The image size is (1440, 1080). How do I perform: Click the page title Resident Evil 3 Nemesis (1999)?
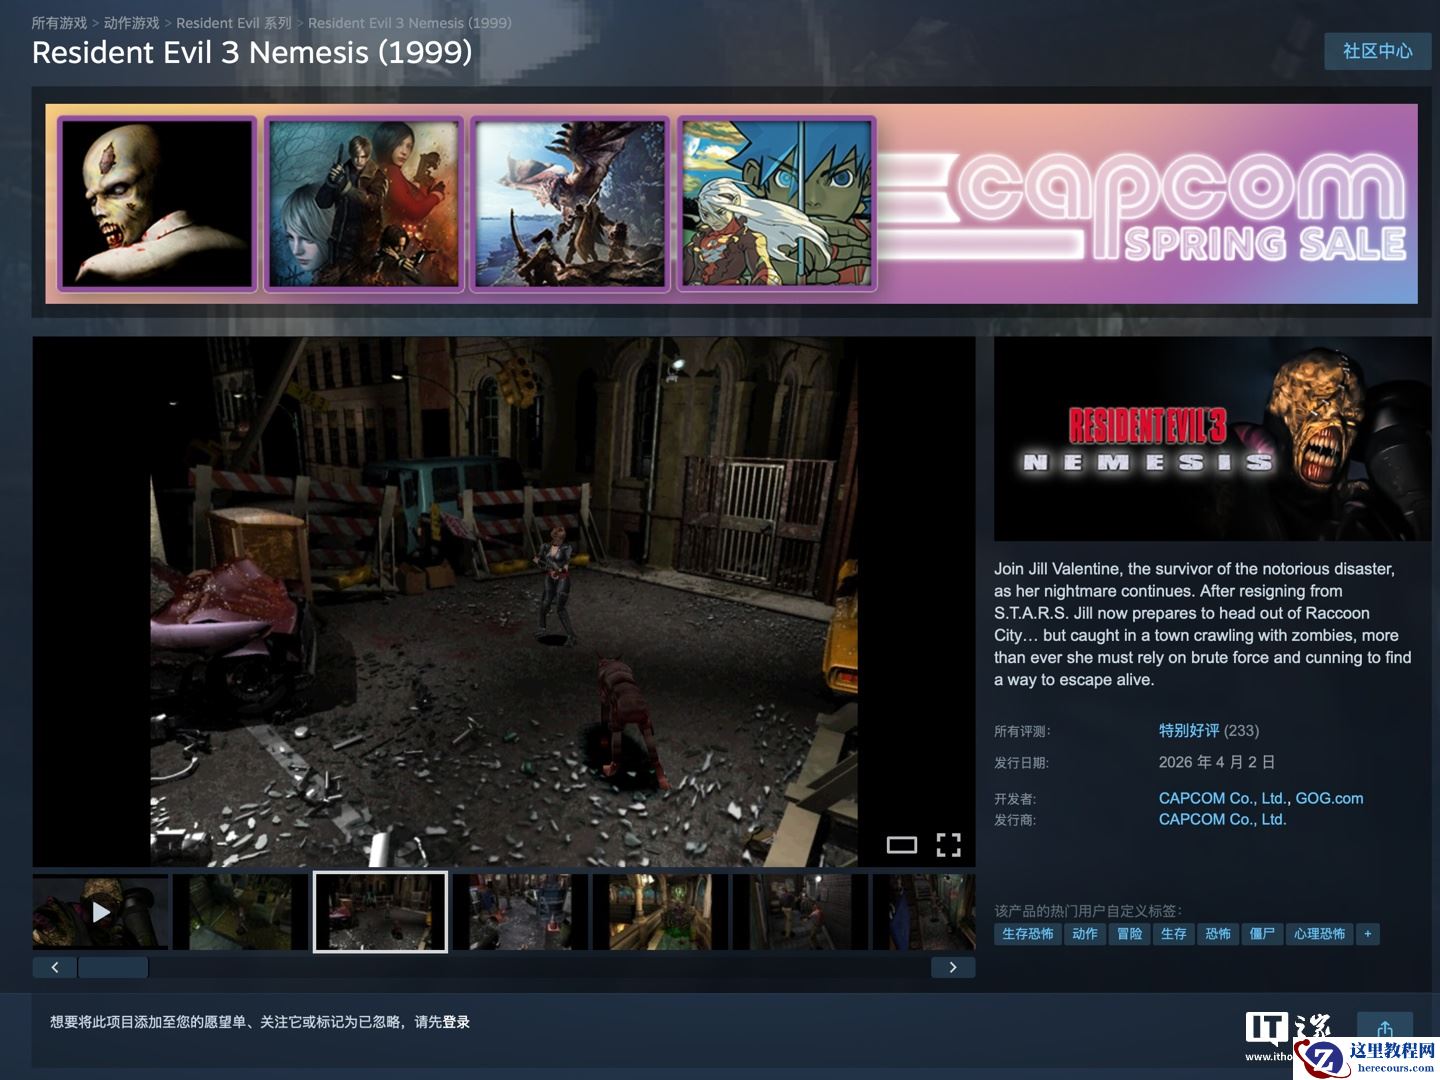coord(252,53)
